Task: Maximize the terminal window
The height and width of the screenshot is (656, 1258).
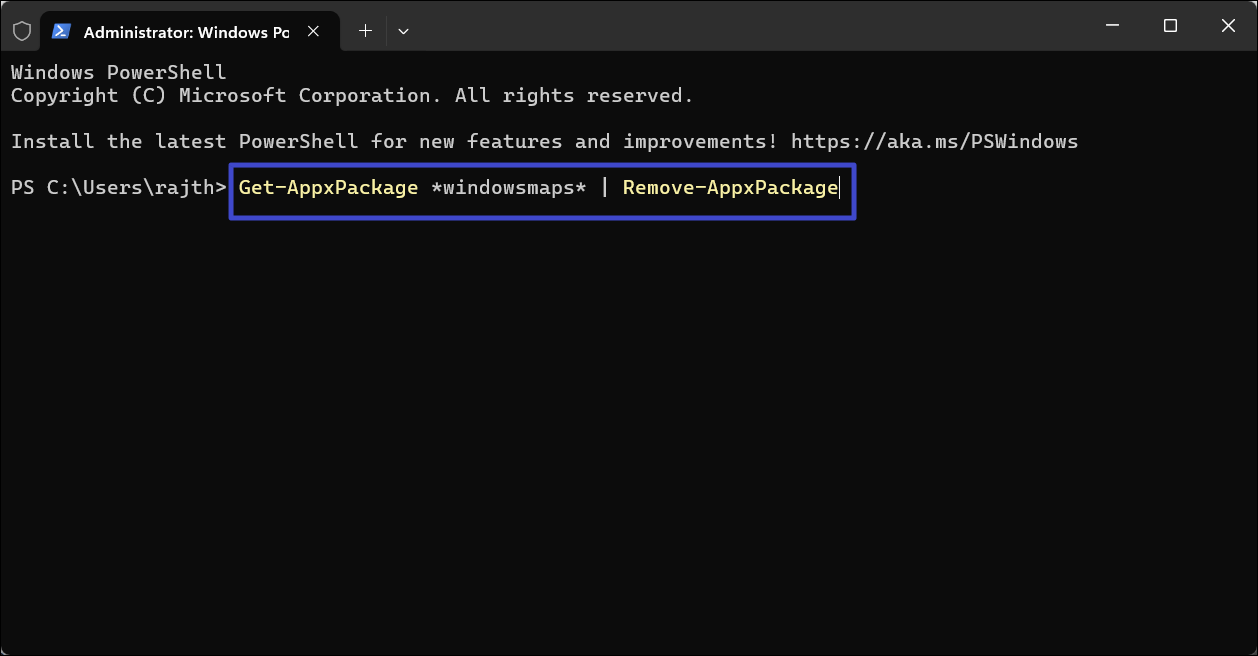Action: point(1170,26)
